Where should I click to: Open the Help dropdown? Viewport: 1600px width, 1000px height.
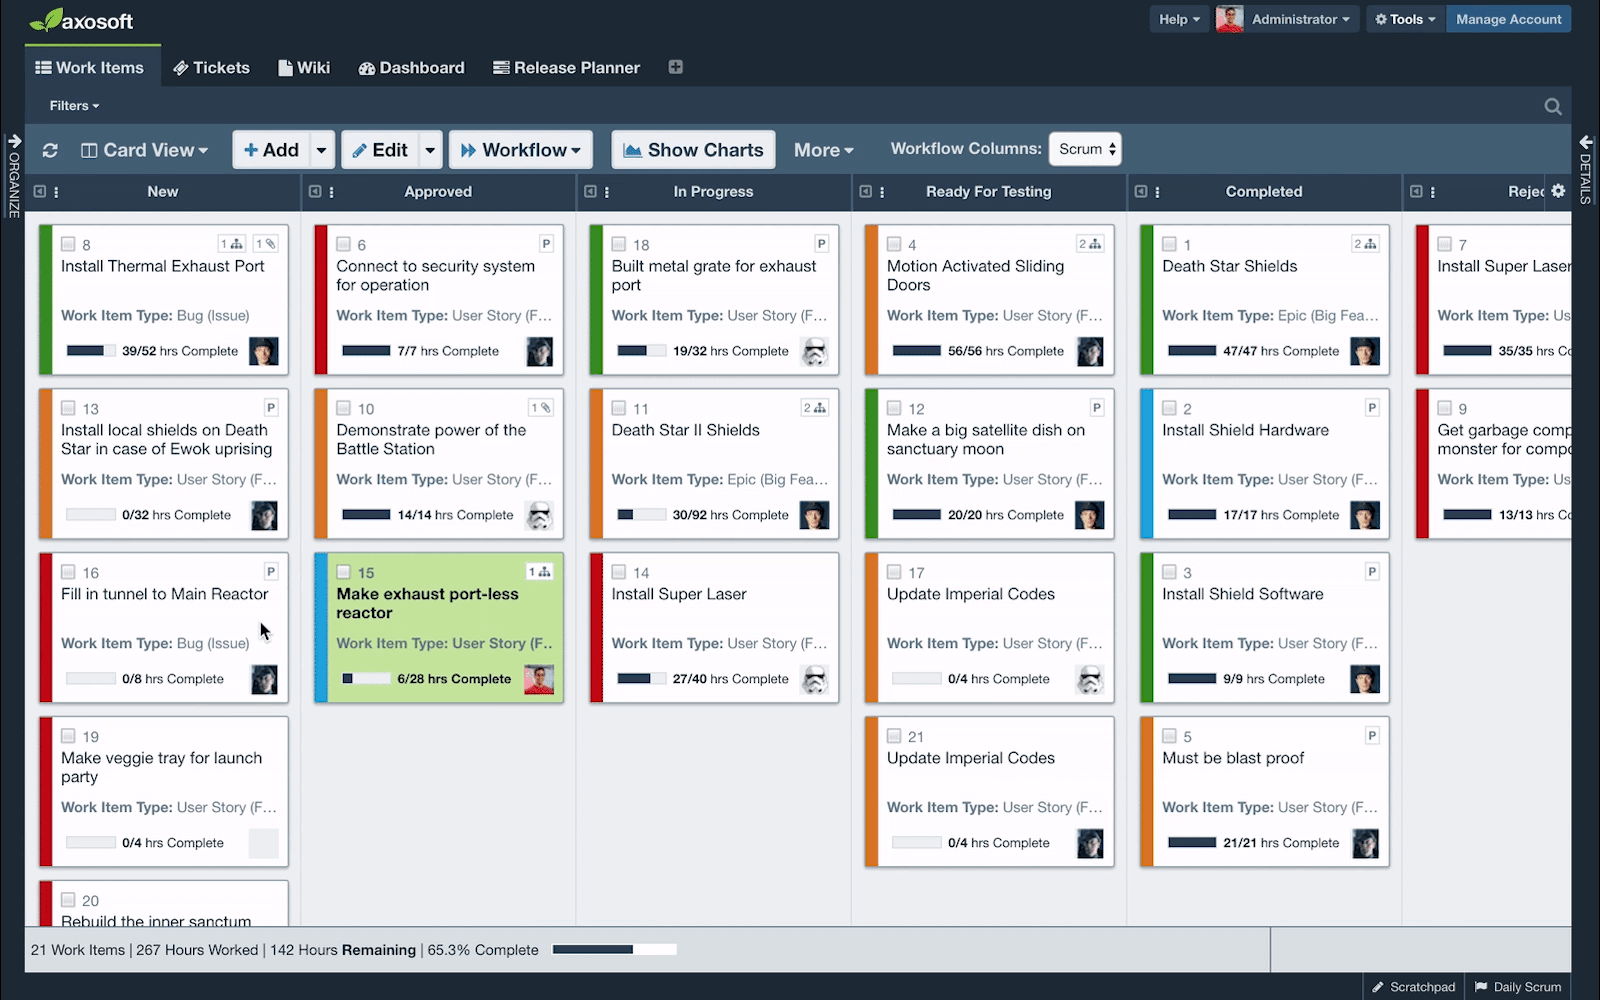pos(1179,19)
